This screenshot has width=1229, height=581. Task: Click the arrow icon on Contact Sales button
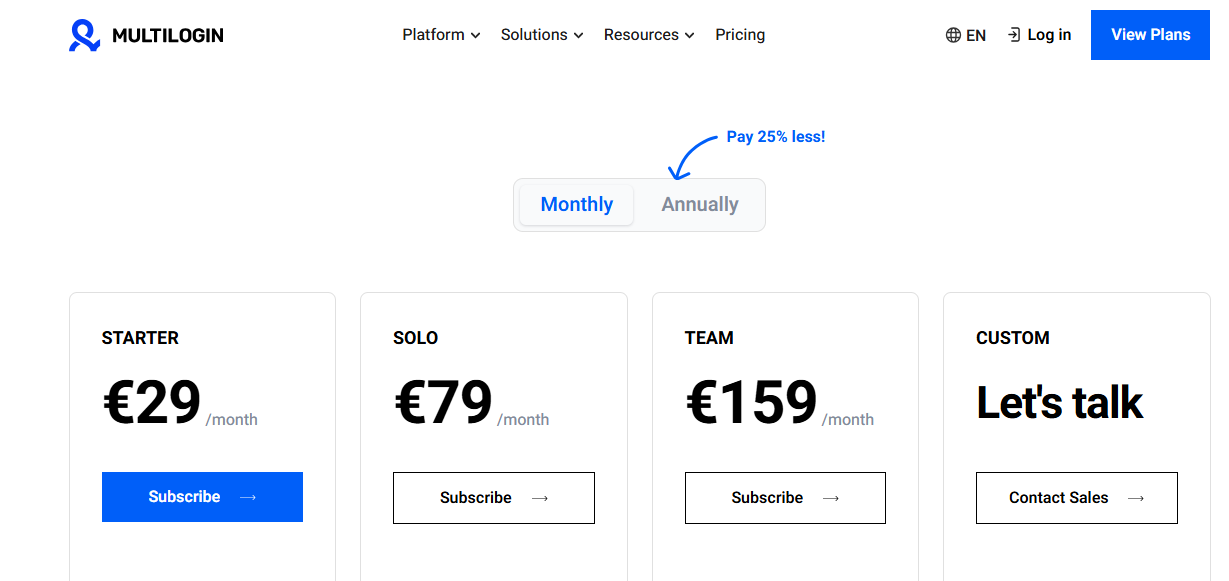pyautogui.click(x=1135, y=497)
